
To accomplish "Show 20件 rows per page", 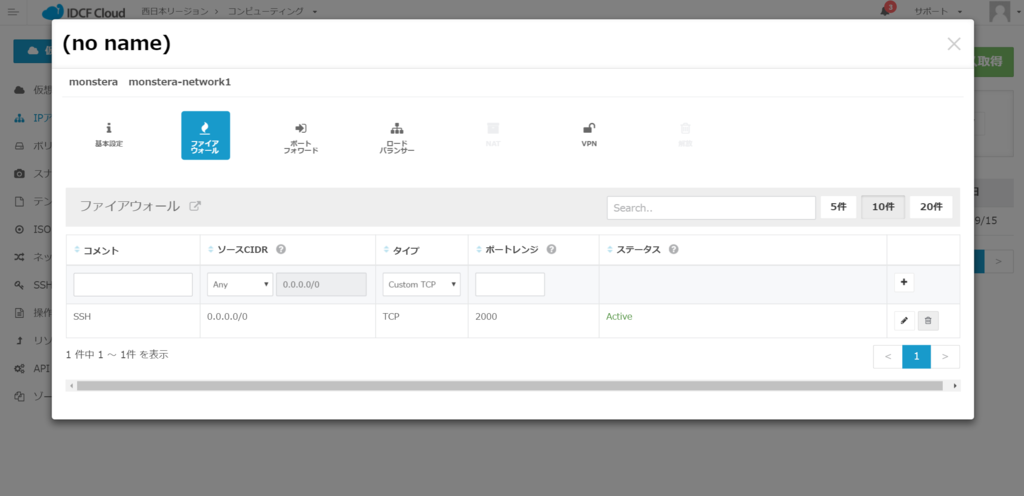I will 931,207.
